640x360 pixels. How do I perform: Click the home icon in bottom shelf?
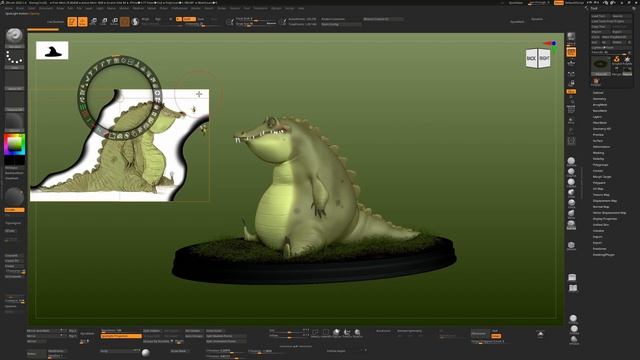(540, 334)
